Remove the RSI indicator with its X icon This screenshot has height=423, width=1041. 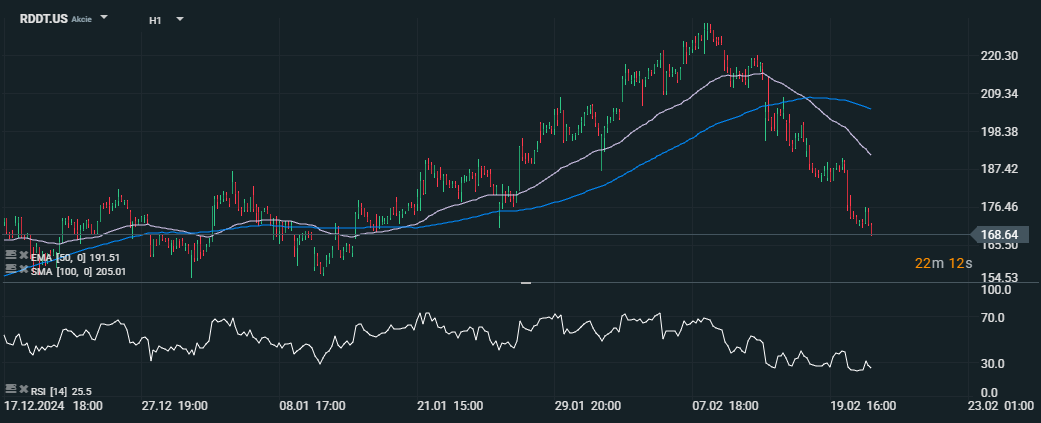click(x=23, y=388)
